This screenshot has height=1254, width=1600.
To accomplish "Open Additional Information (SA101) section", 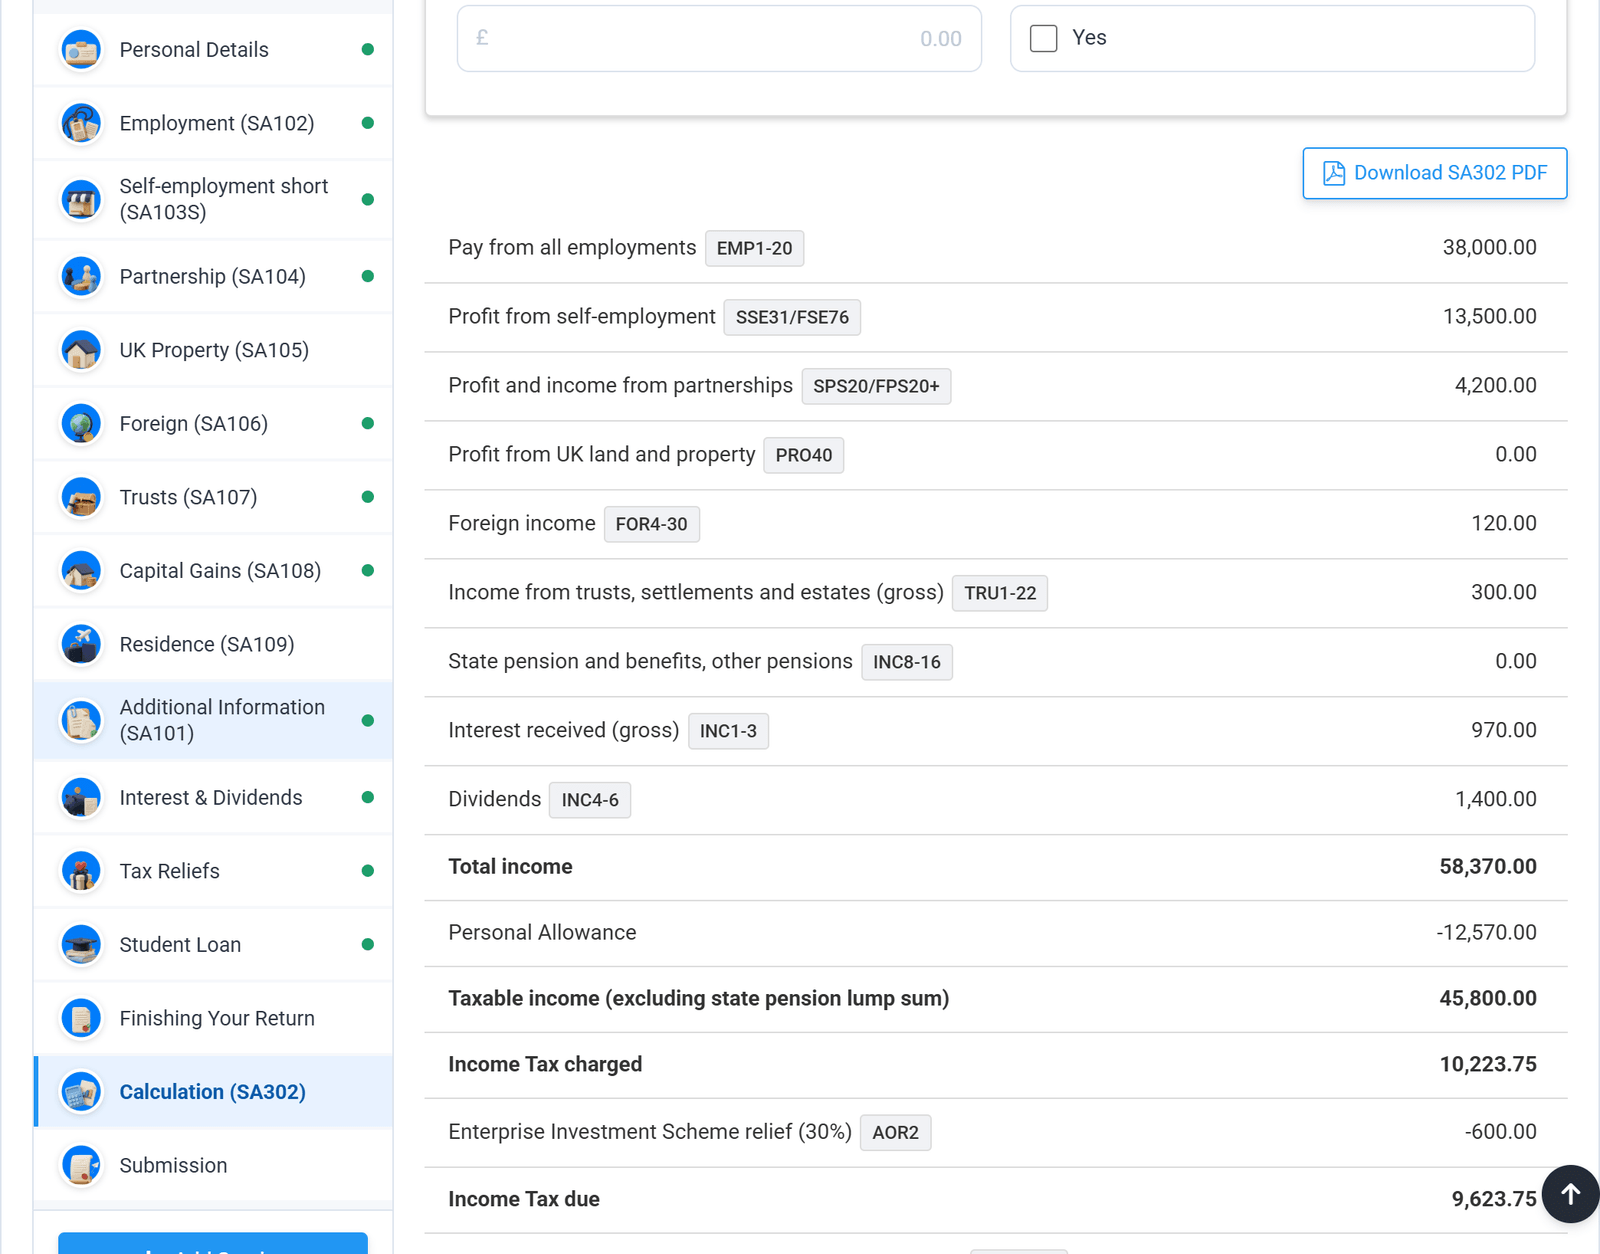I will click(213, 720).
